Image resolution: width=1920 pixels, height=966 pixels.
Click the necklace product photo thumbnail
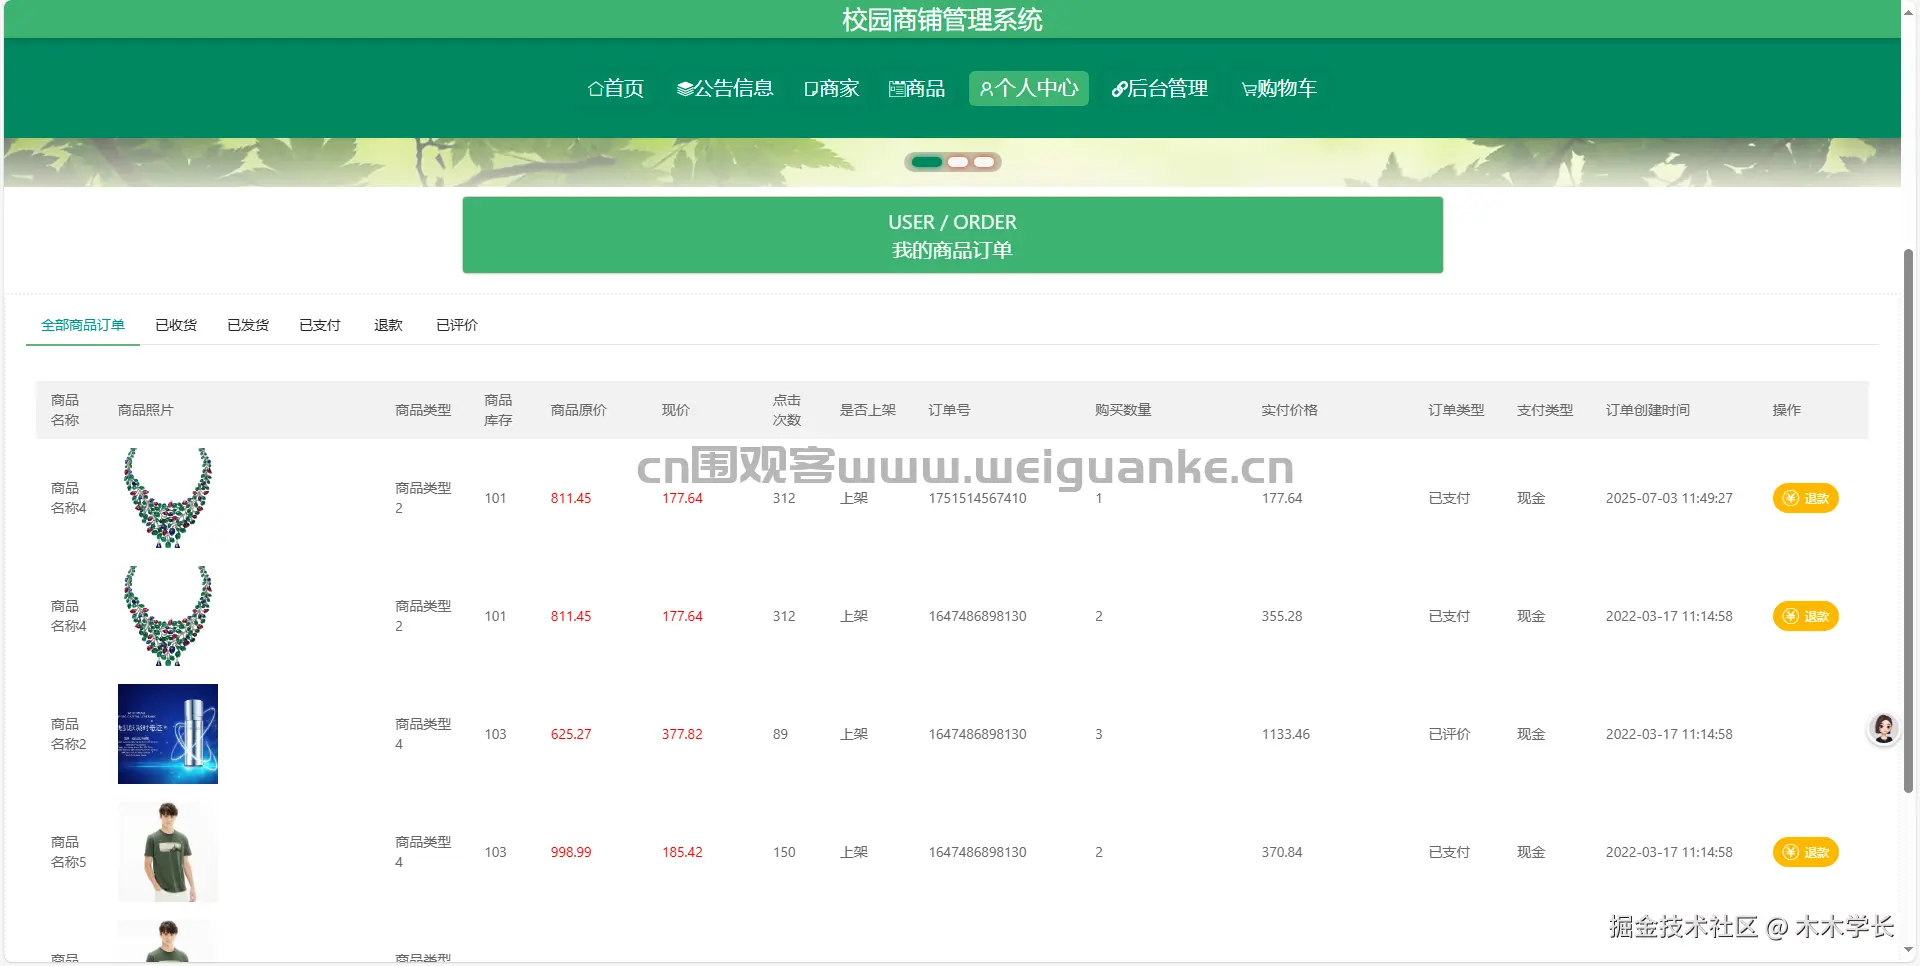click(167, 497)
